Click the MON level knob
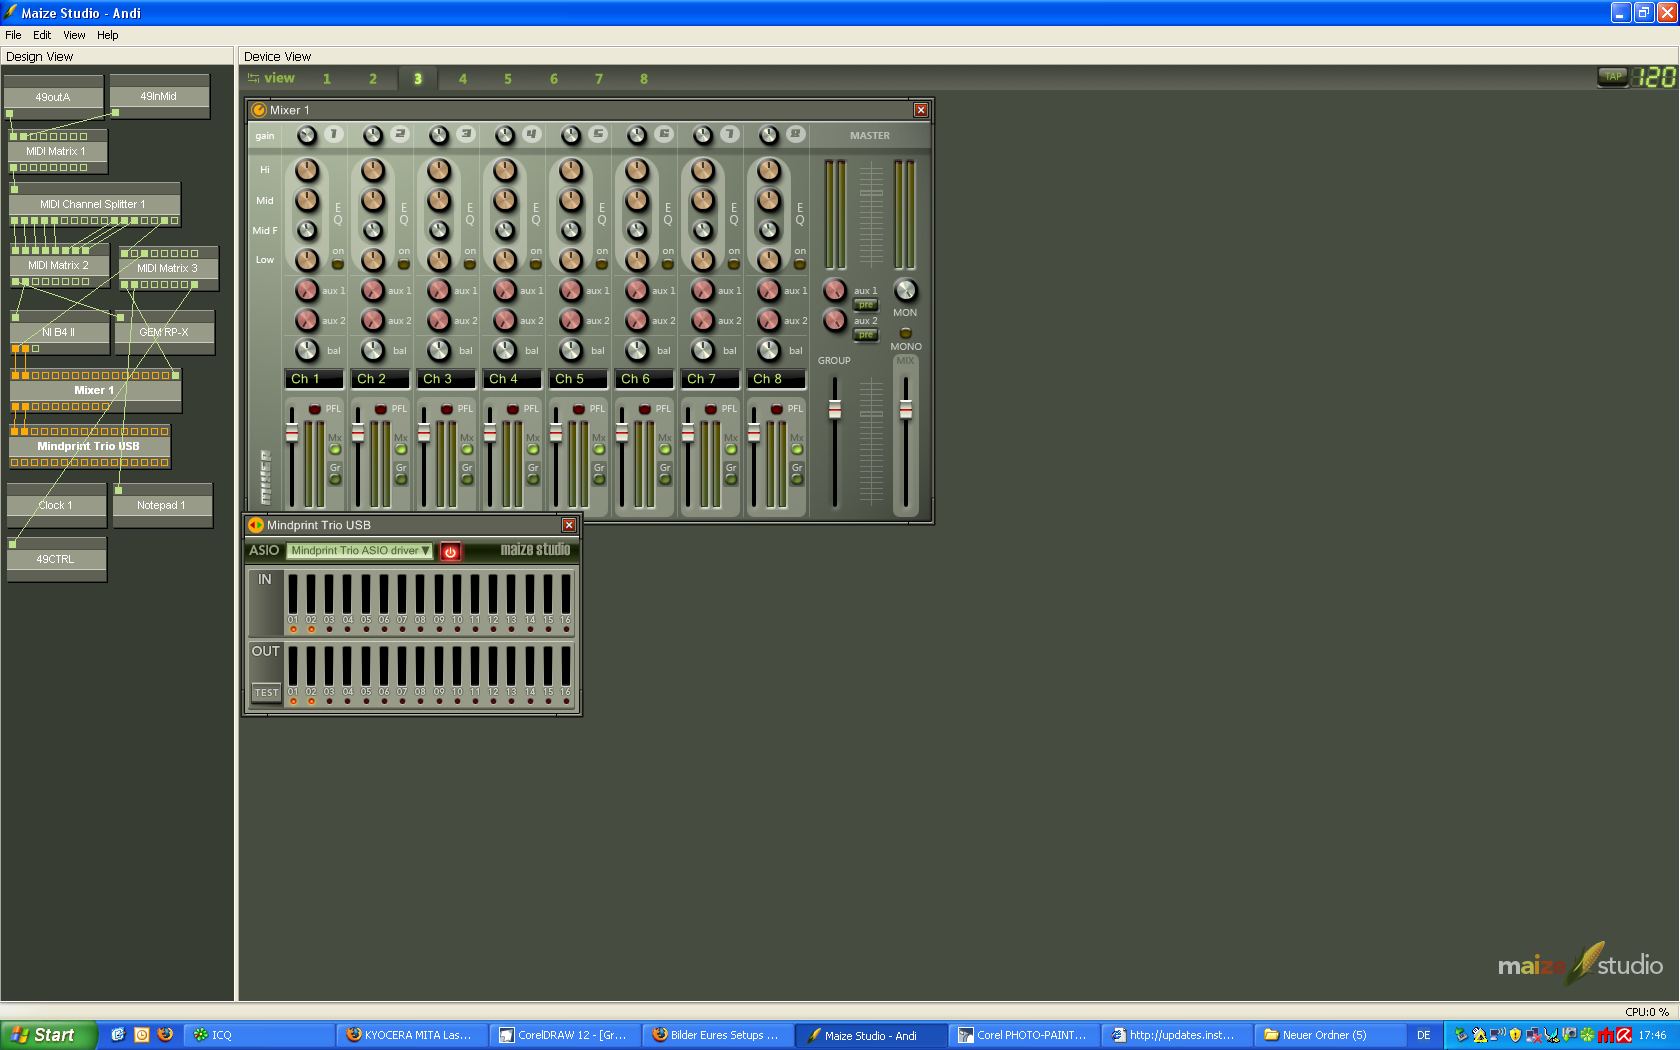The width and height of the screenshot is (1680, 1050). [904, 290]
